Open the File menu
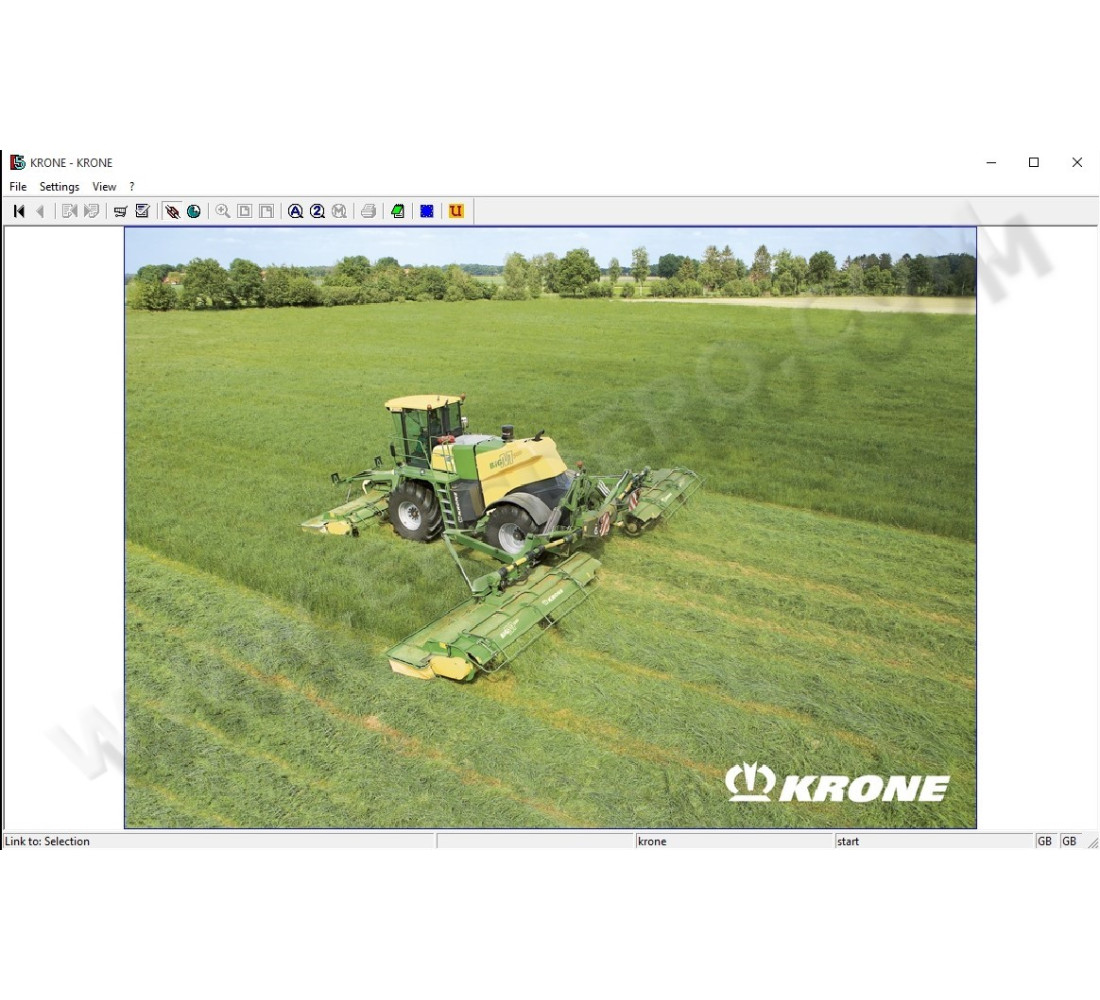The width and height of the screenshot is (1100, 1000). point(17,186)
